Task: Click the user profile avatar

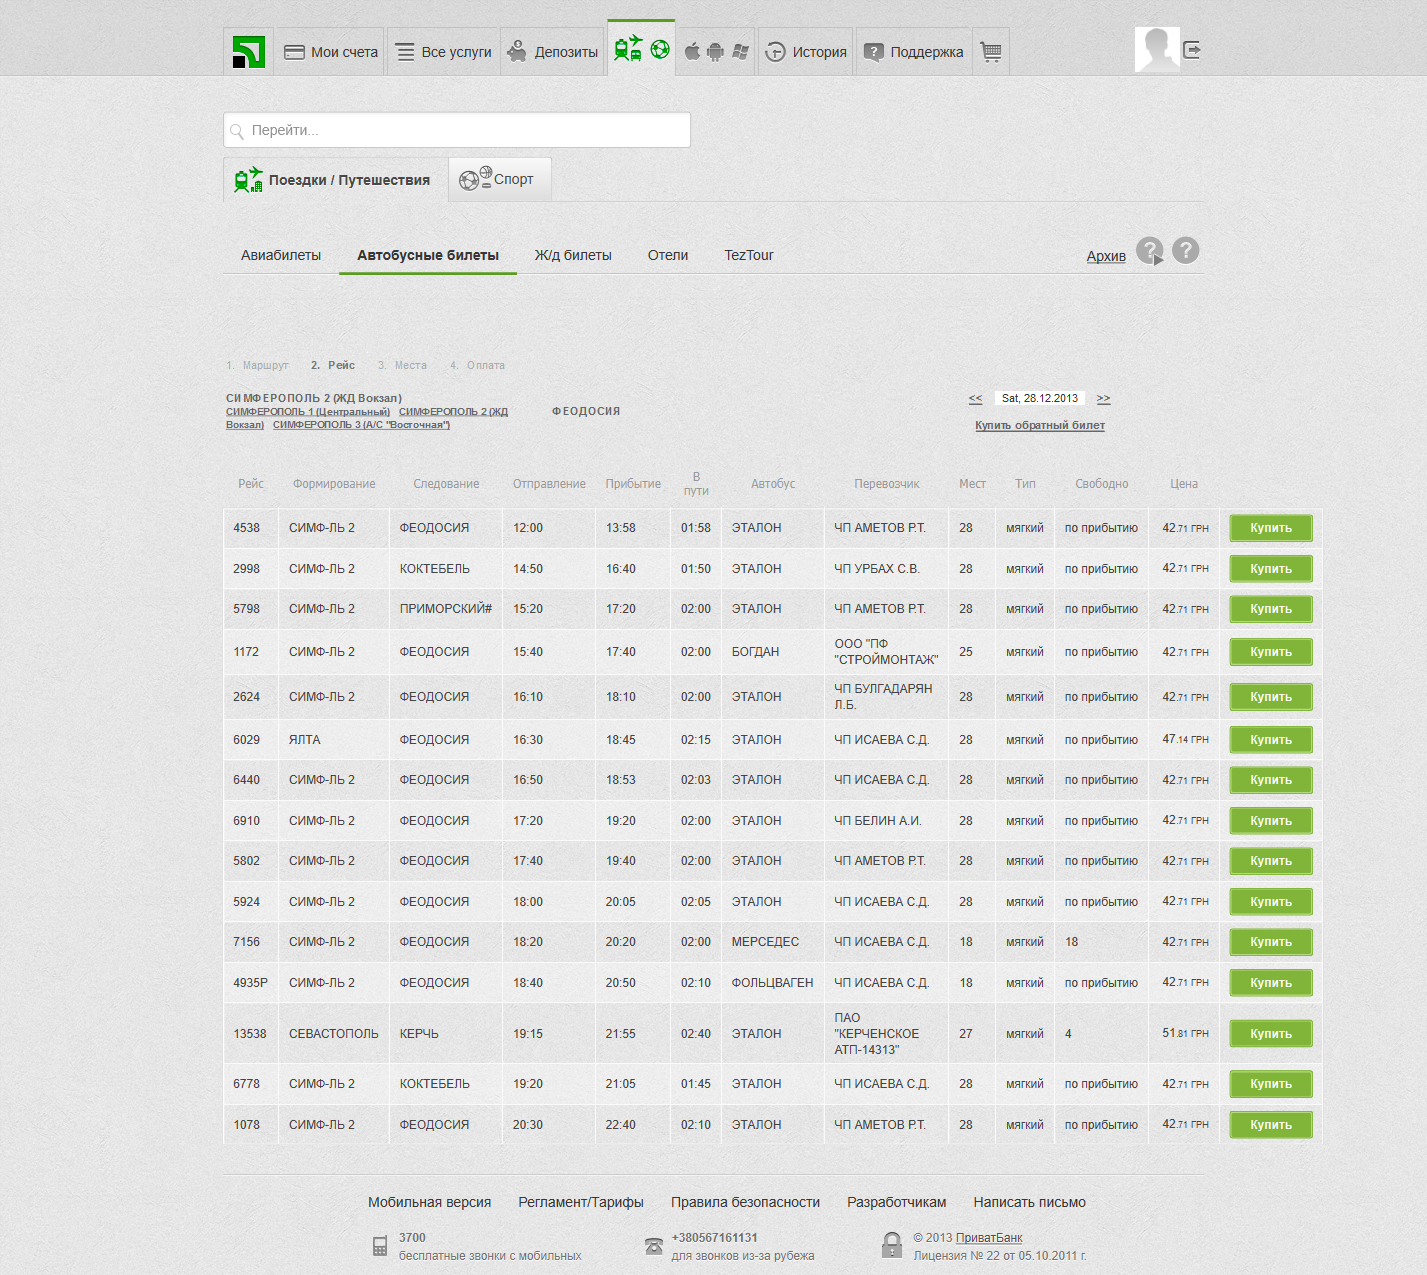Action: coord(1157,50)
